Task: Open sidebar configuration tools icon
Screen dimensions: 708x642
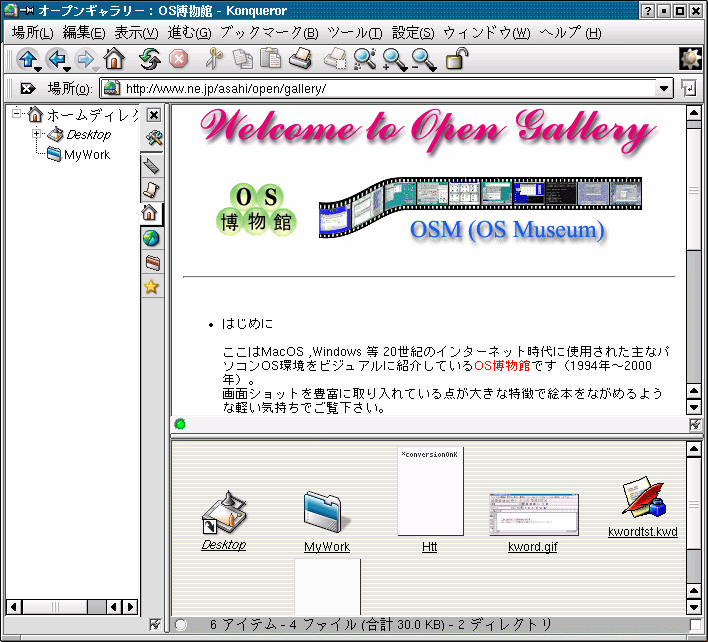Action: tap(154, 138)
